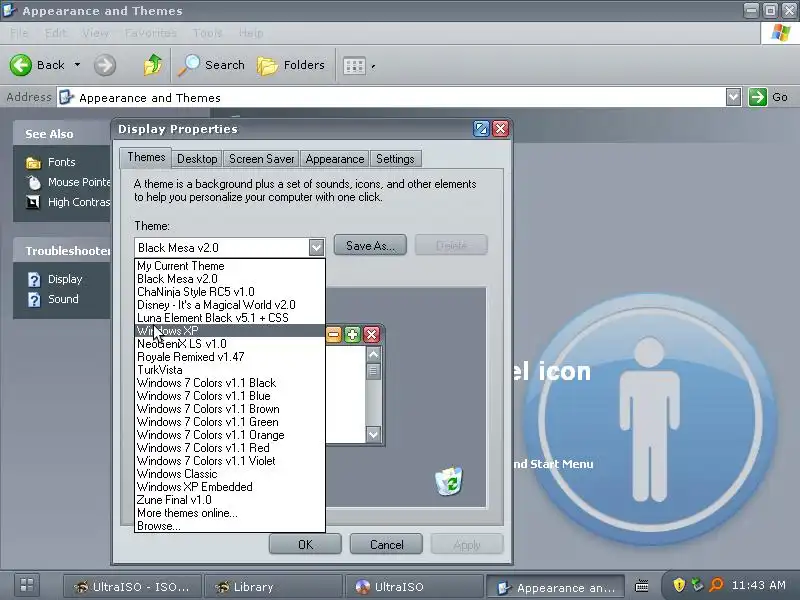
Task: Open Mouse Pointers link in See Also
Action: pyautogui.click(x=79, y=182)
